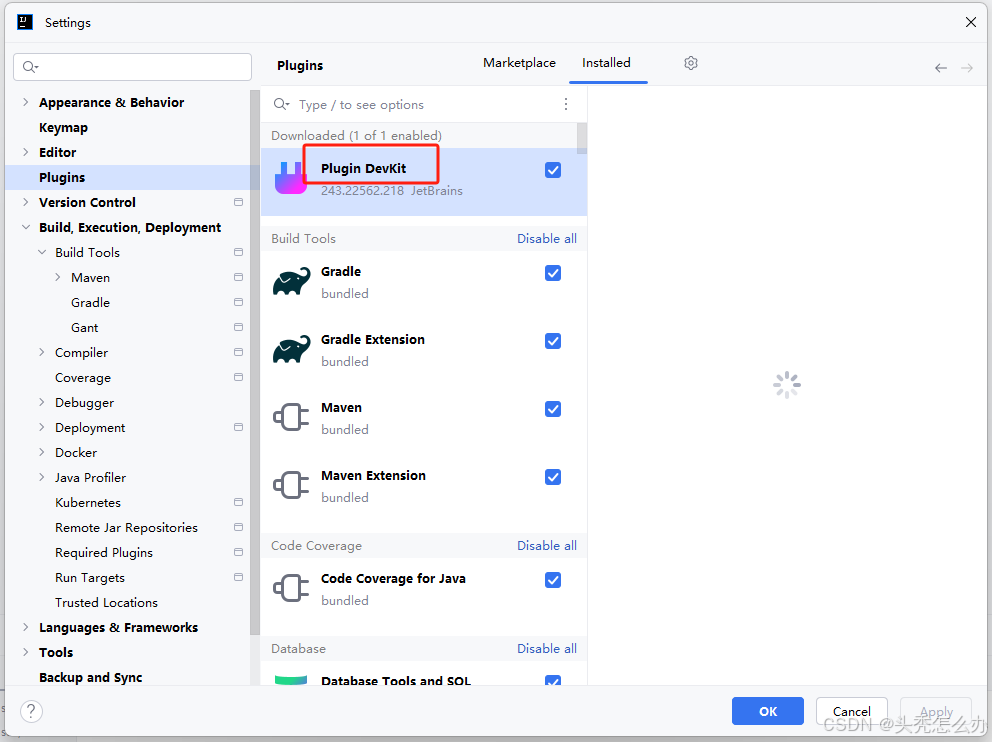Click the plugin list scrollbar thumb

click(x=582, y=138)
